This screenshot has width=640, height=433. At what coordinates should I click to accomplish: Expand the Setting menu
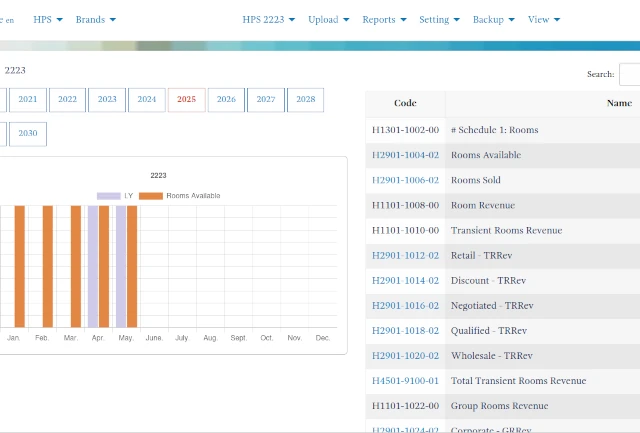click(x=439, y=19)
